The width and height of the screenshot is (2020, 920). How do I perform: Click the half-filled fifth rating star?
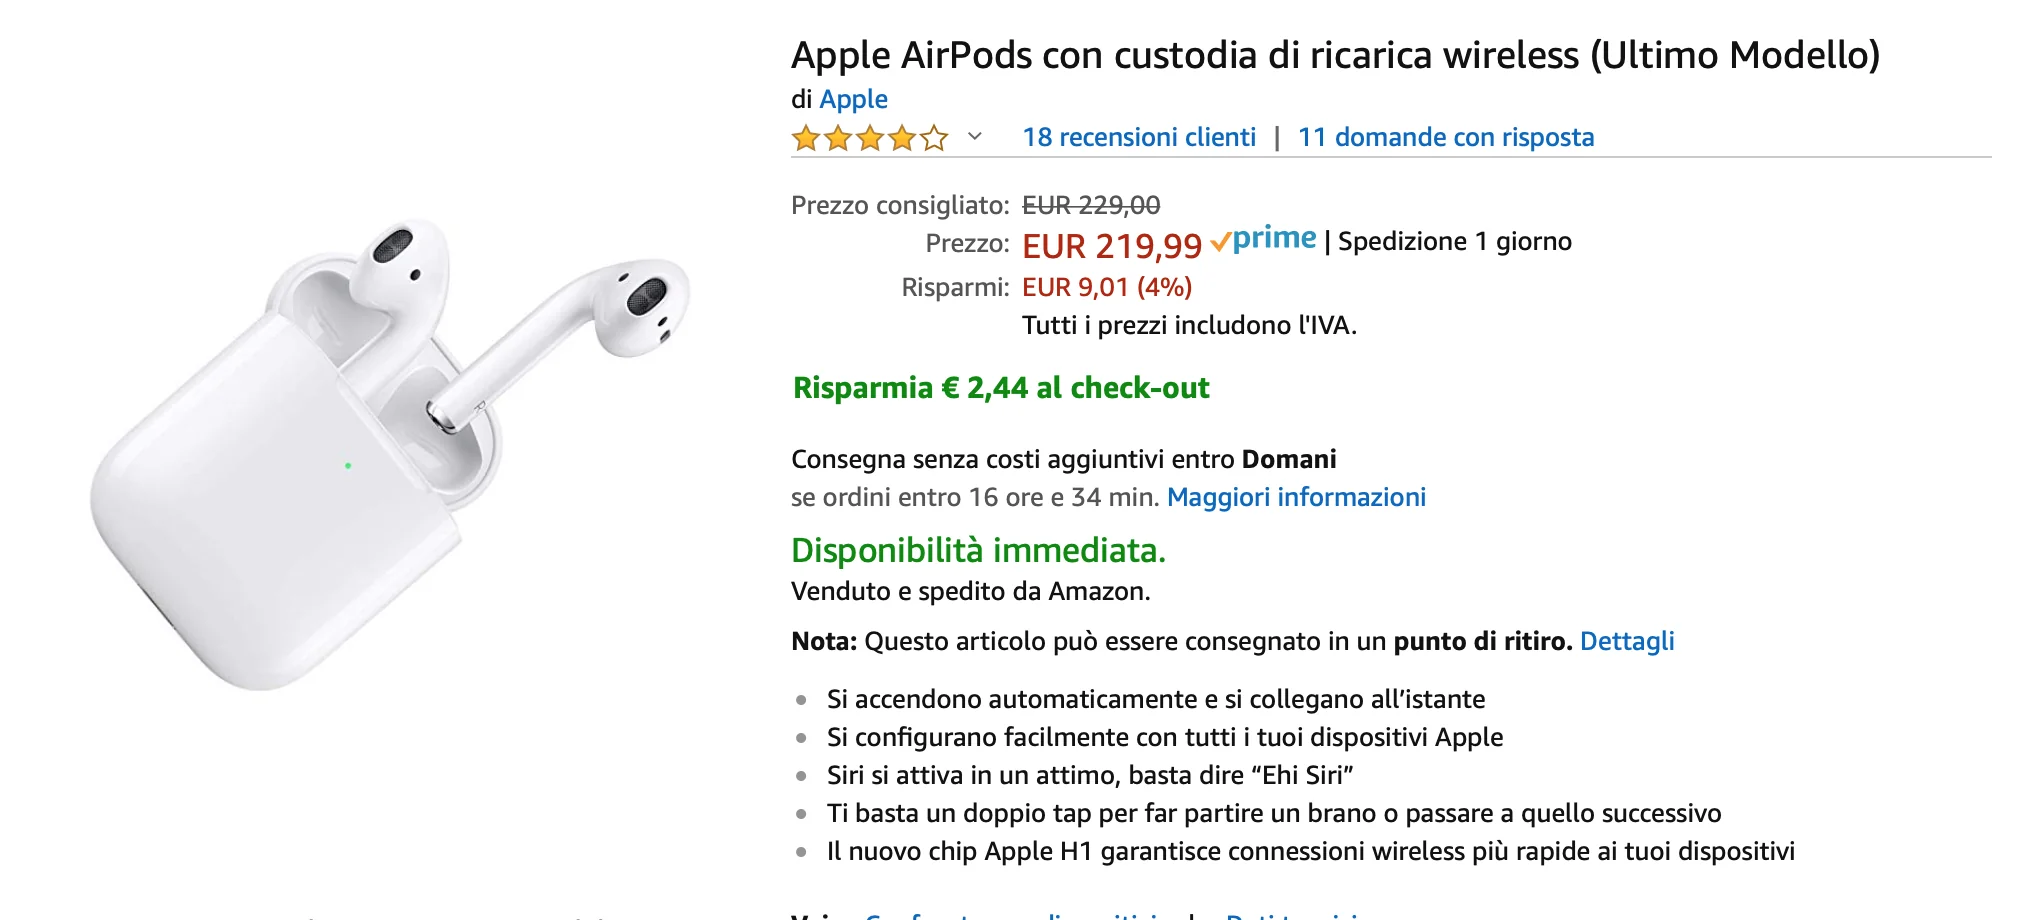(x=933, y=137)
